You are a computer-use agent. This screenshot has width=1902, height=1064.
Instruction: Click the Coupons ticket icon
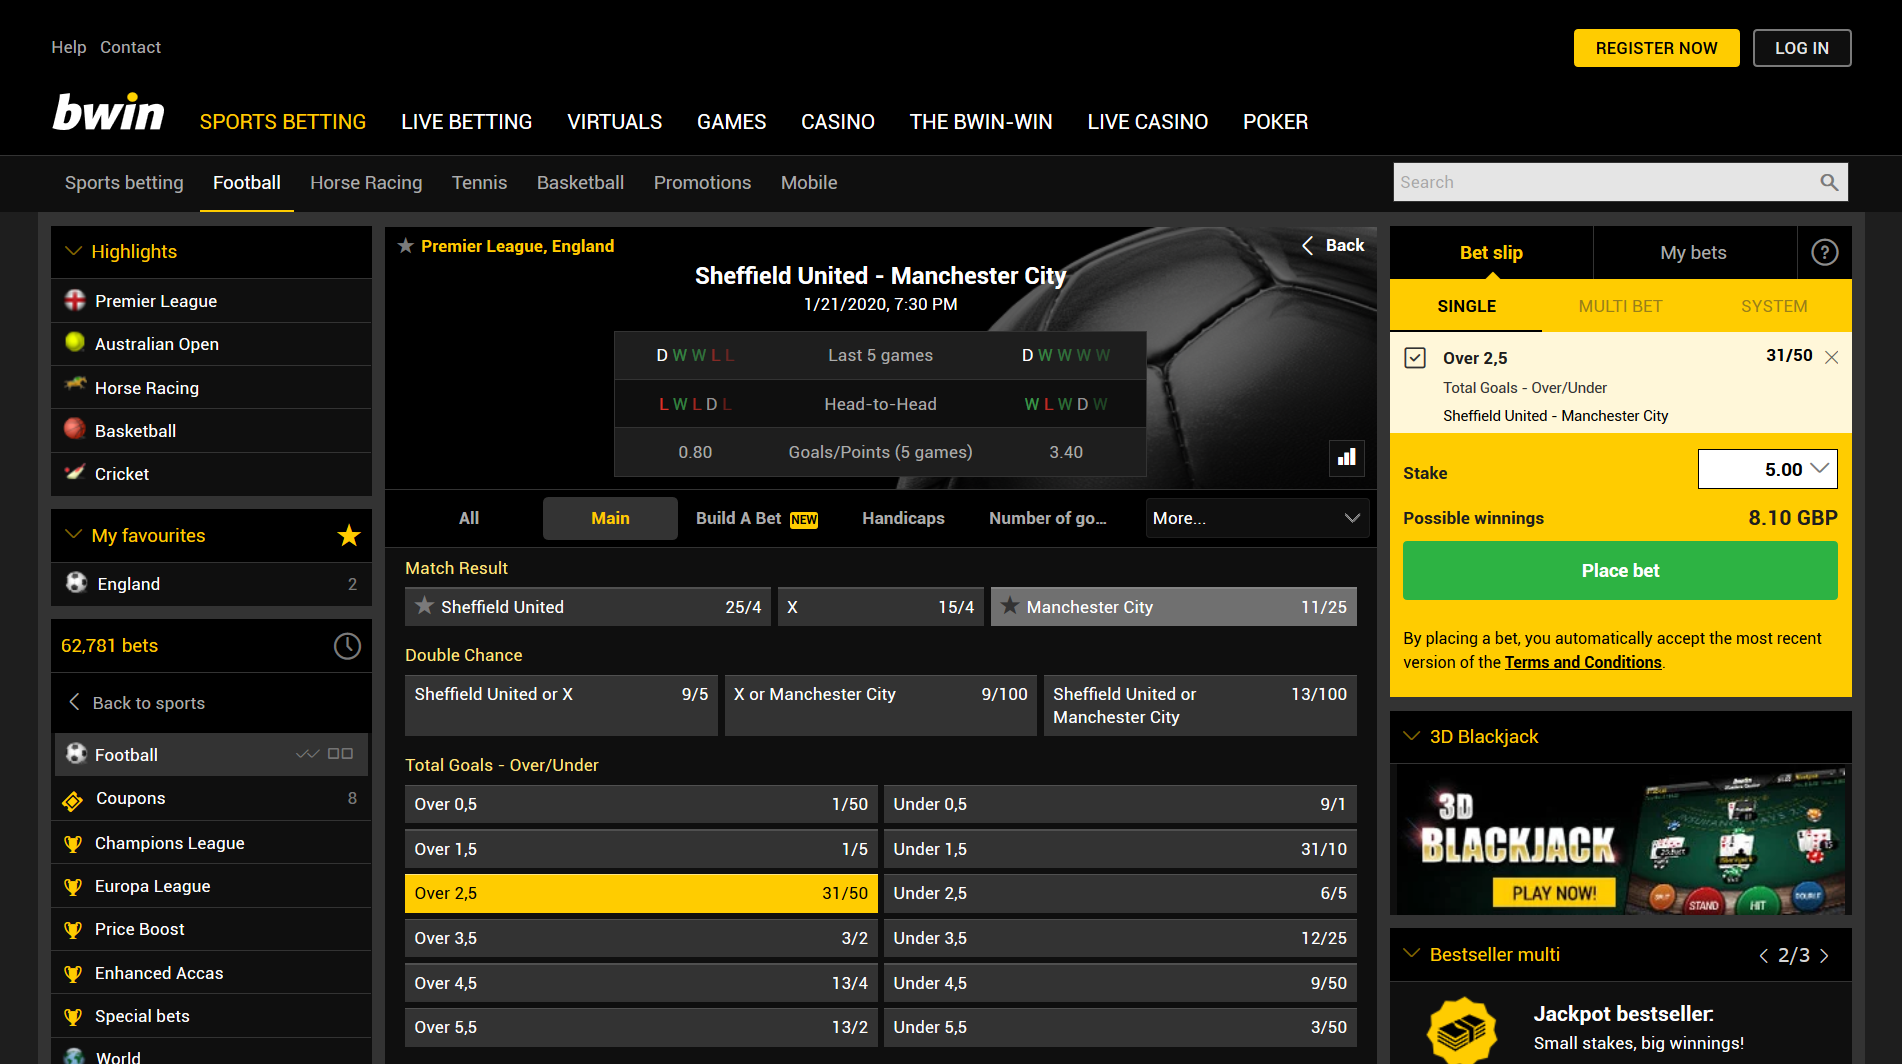[x=73, y=800]
